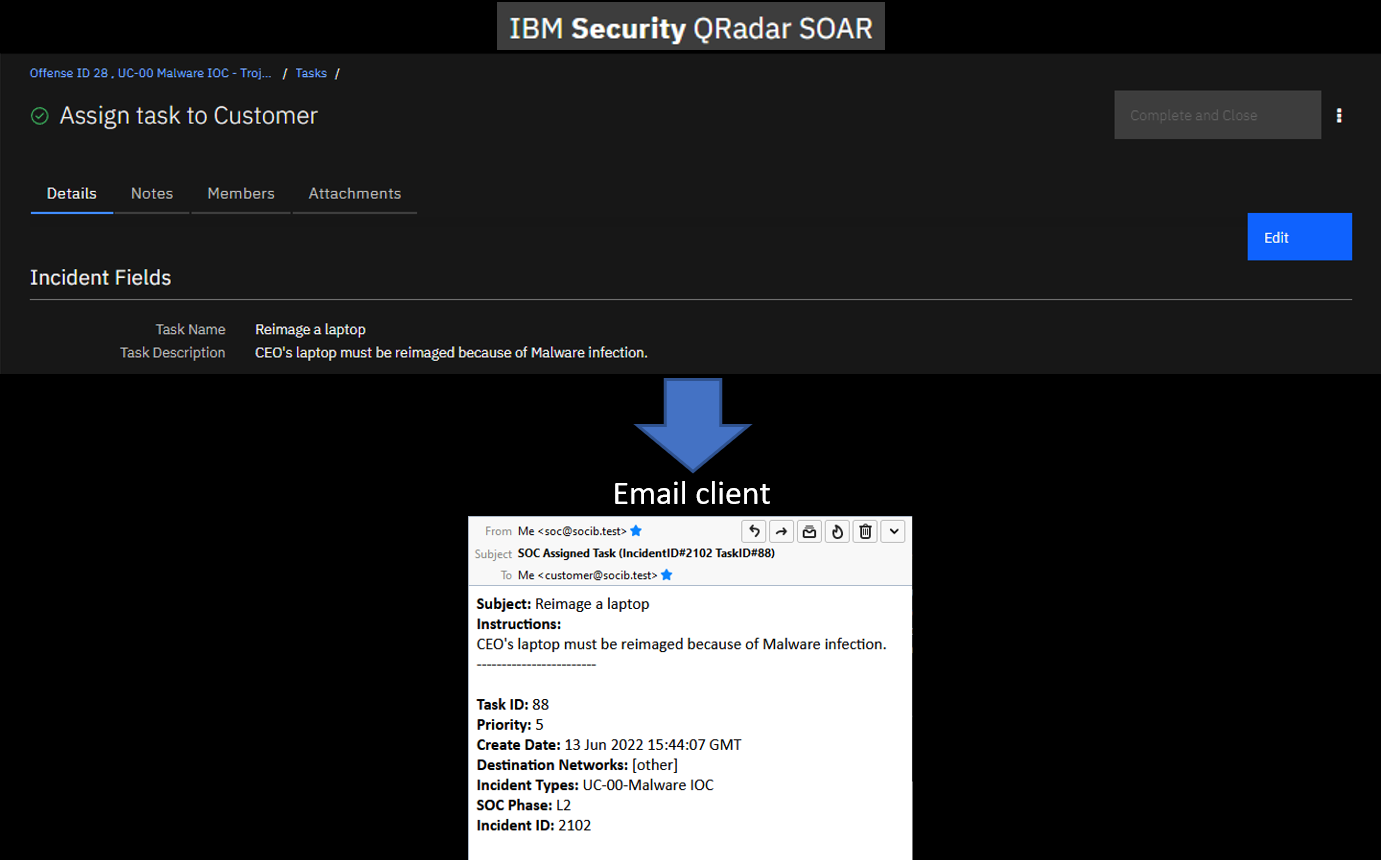Click the Task Description value about CEO's laptop
The width and height of the screenshot is (1381, 860).
click(451, 352)
